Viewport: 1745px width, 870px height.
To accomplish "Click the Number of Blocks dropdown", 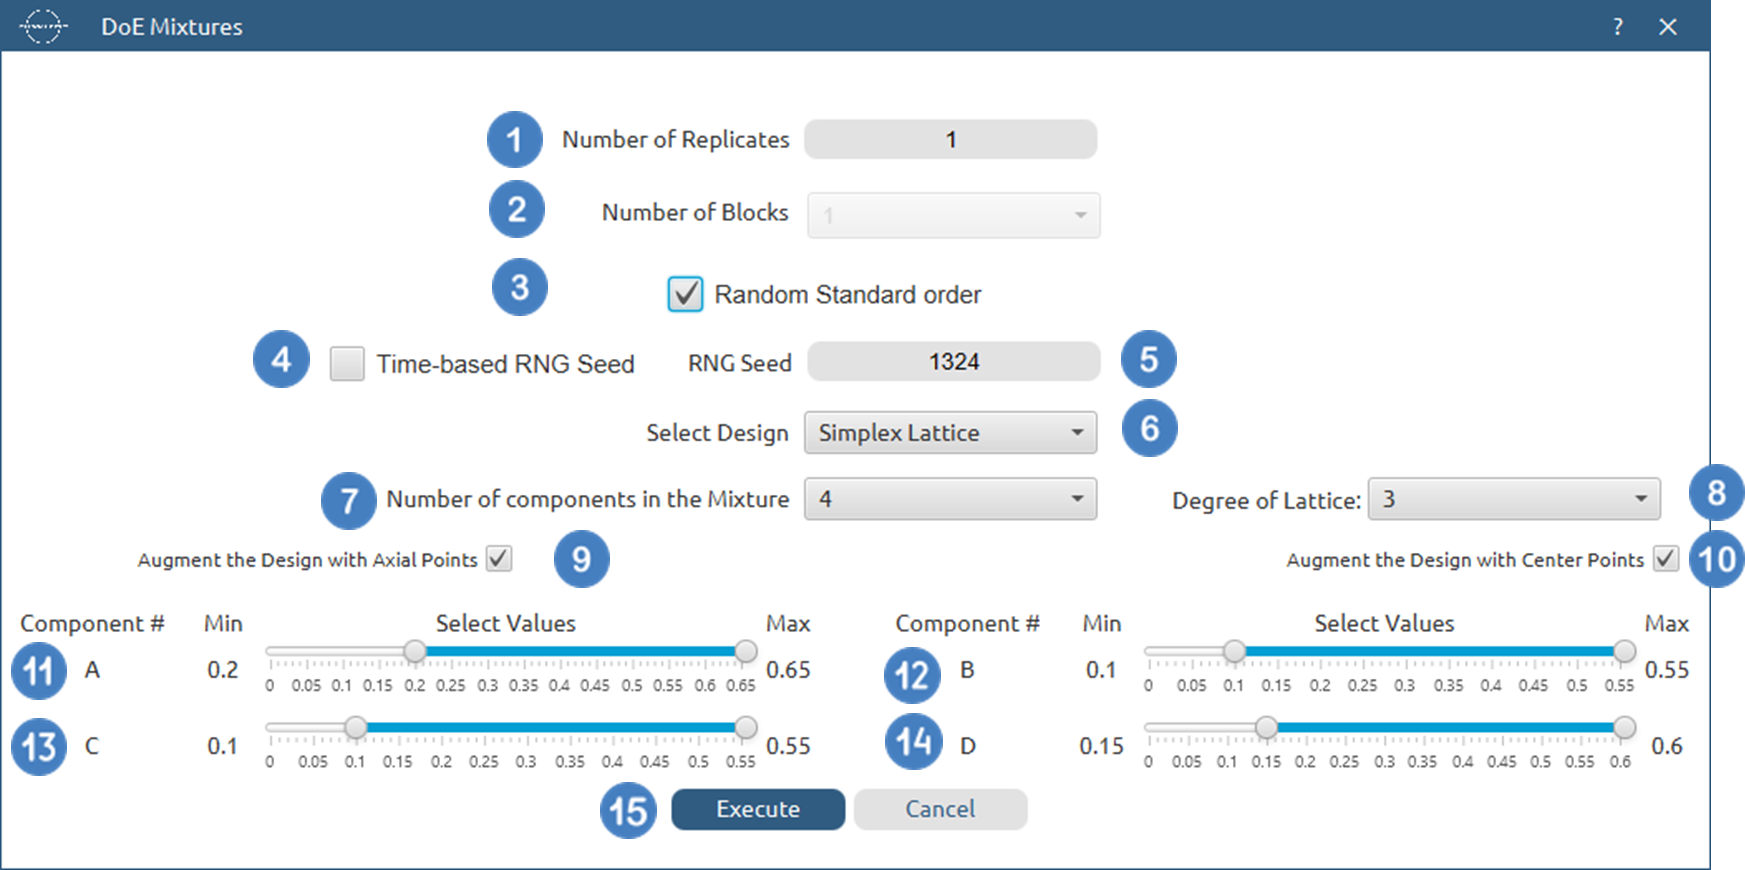I will 953,215.
